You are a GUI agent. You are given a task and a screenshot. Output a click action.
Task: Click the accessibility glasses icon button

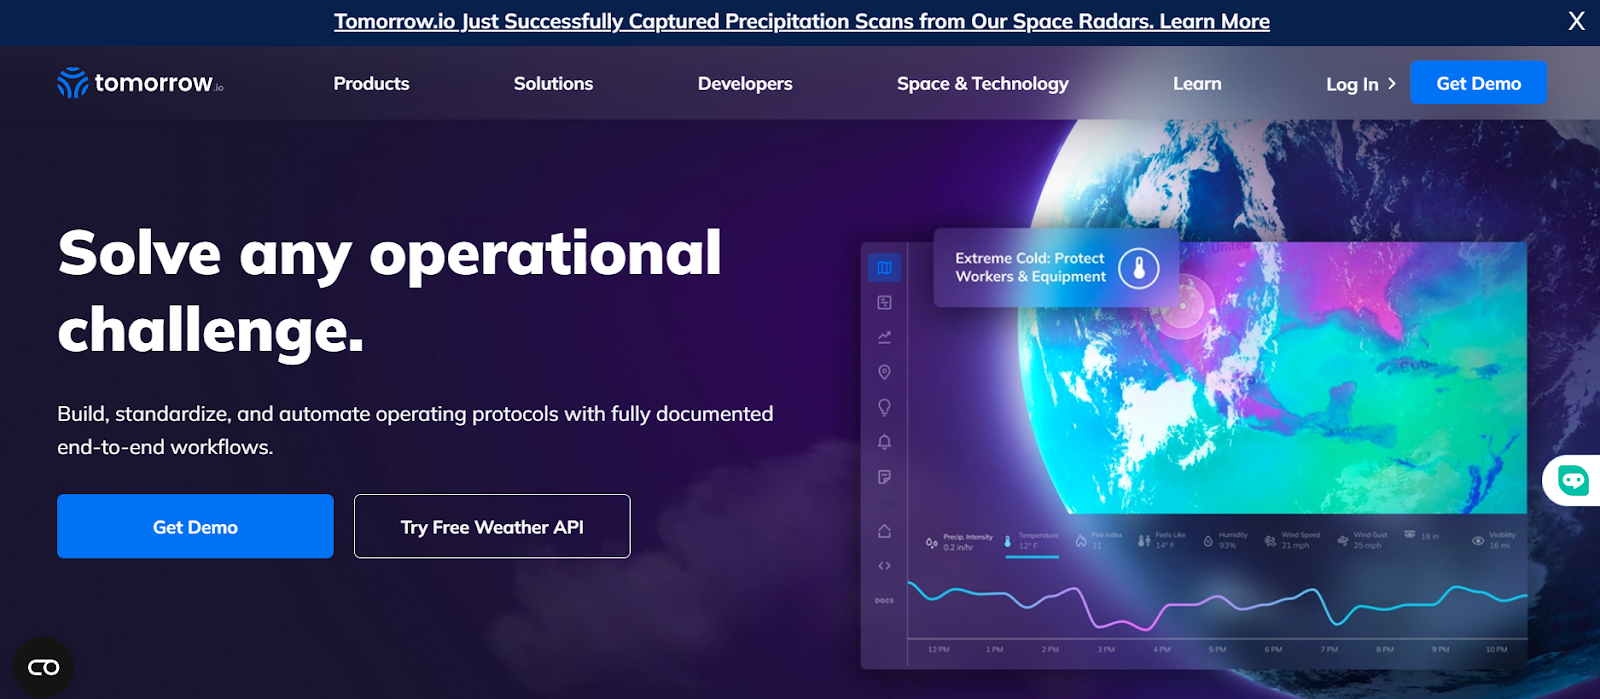click(x=44, y=667)
